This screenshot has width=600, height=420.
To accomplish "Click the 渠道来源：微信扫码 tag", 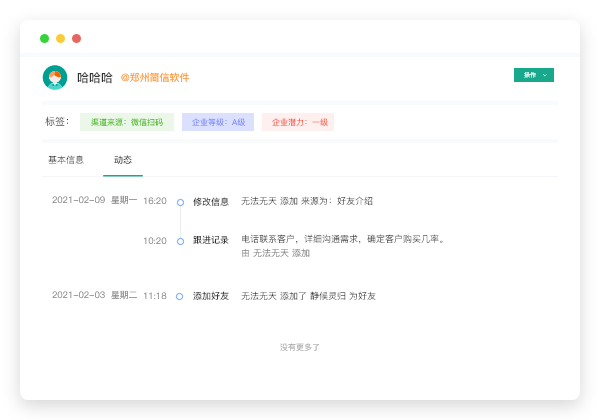I will (127, 122).
